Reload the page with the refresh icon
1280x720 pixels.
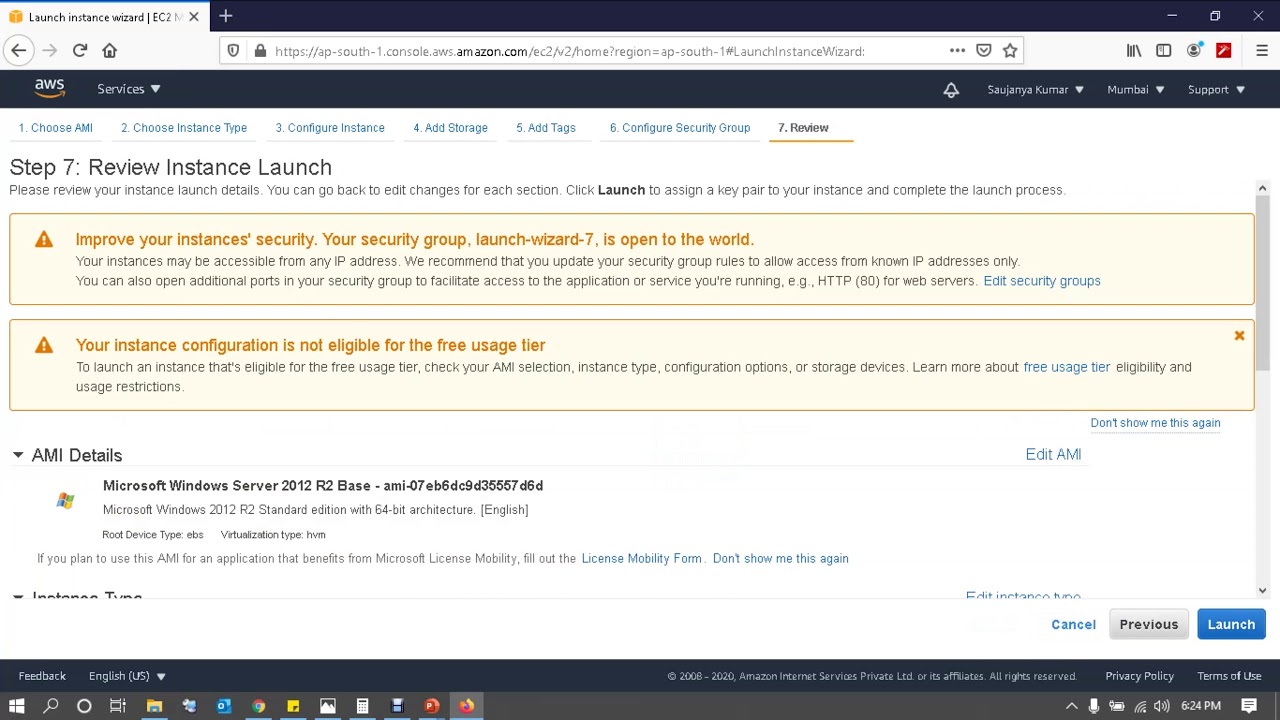pyautogui.click(x=80, y=50)
